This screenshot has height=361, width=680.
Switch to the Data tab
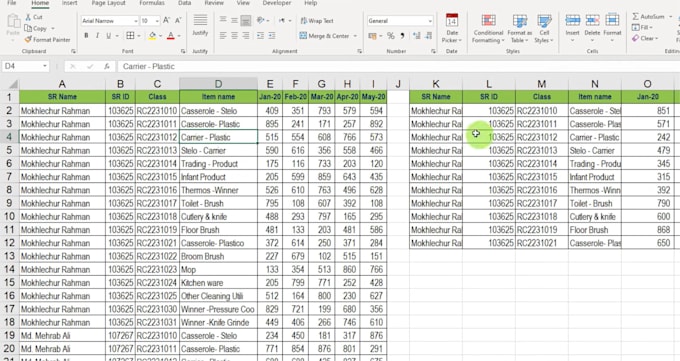pos(184,3)
